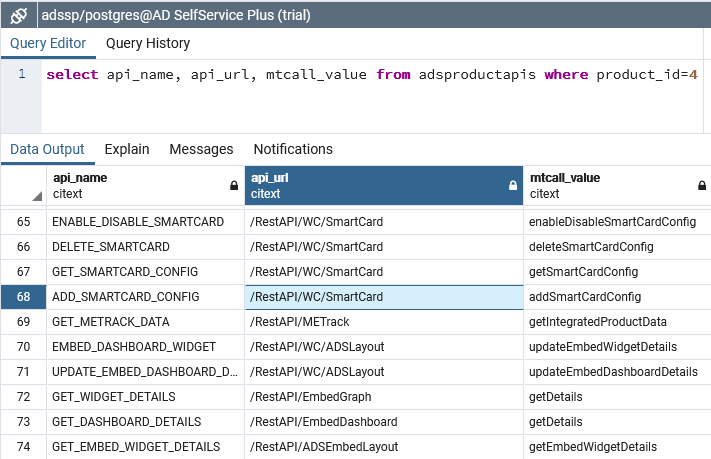Screen dimensions: 711x459
Task: Open the Explain tab
Action: coord(127,149)
